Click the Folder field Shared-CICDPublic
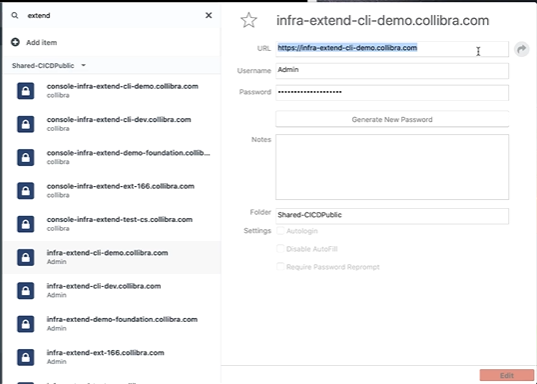The height and width of the screenshot is (384, 537). click(x=392, y=216)
